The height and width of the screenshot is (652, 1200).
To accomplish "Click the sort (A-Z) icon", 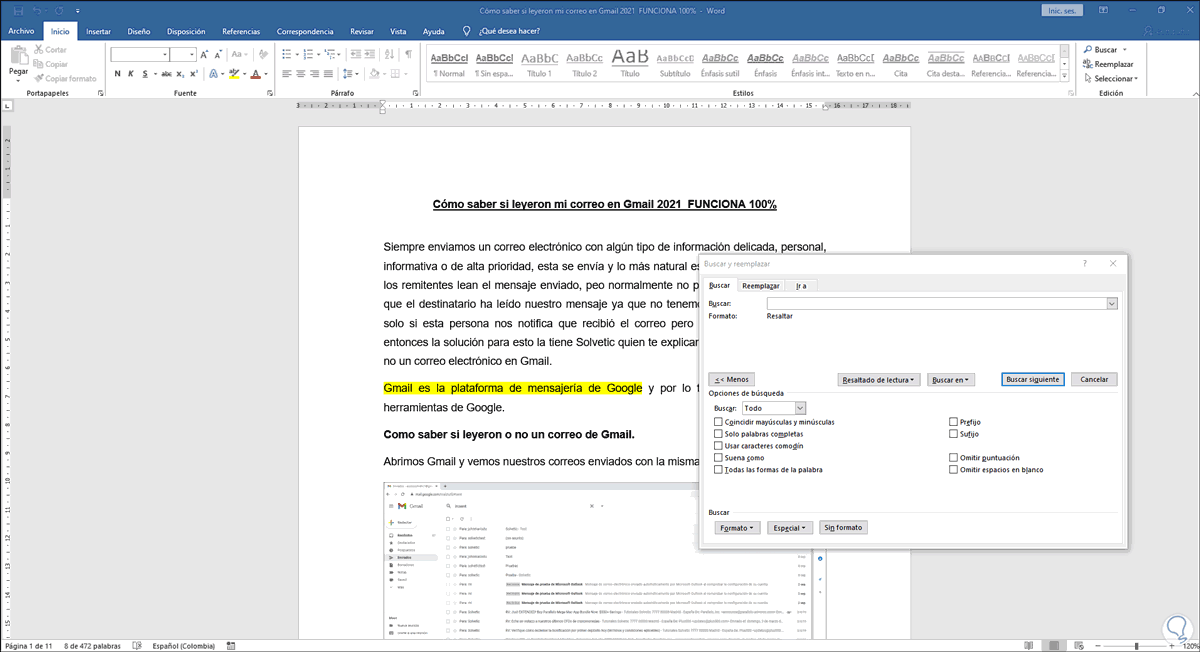I will 390,54.
